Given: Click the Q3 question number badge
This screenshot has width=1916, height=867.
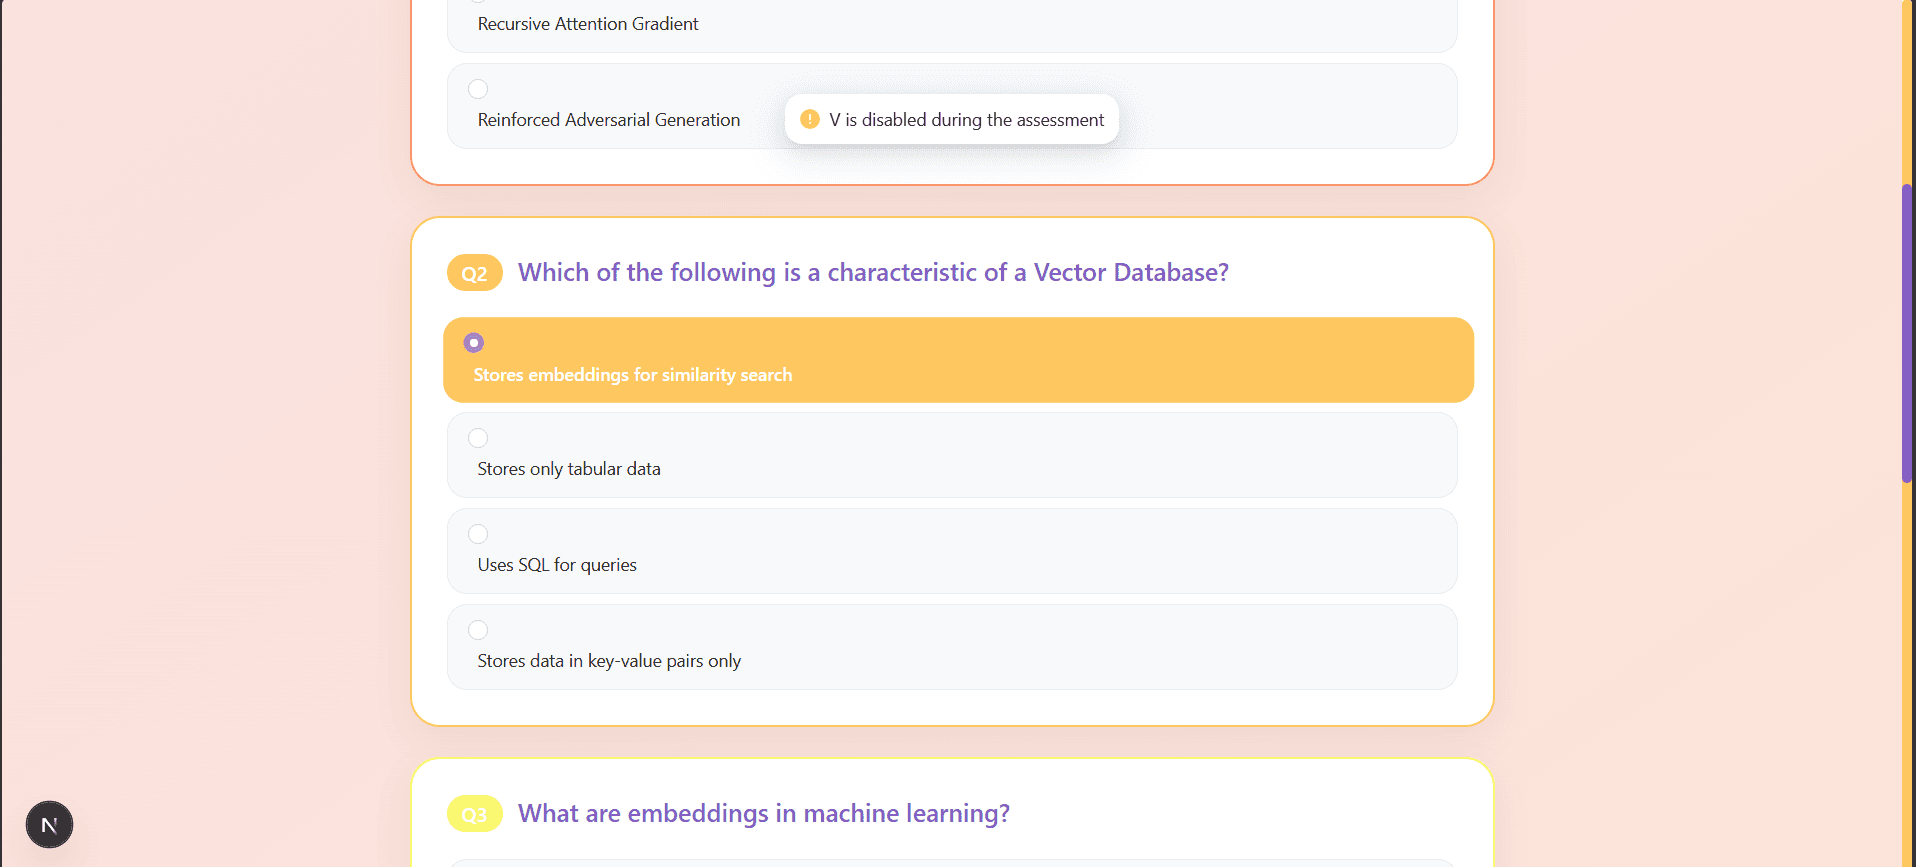Looking at the screenshot, I should point(474,814).
